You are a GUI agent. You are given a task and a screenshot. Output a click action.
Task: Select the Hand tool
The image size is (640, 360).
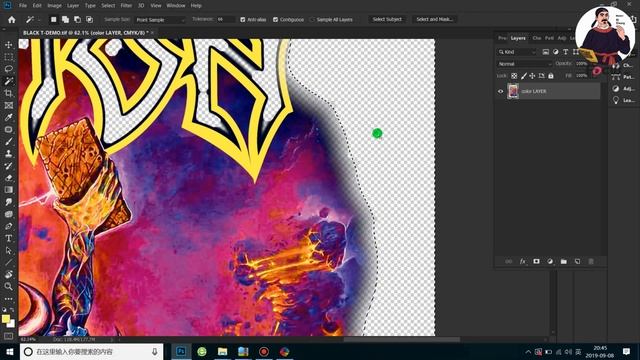(9, 274)
